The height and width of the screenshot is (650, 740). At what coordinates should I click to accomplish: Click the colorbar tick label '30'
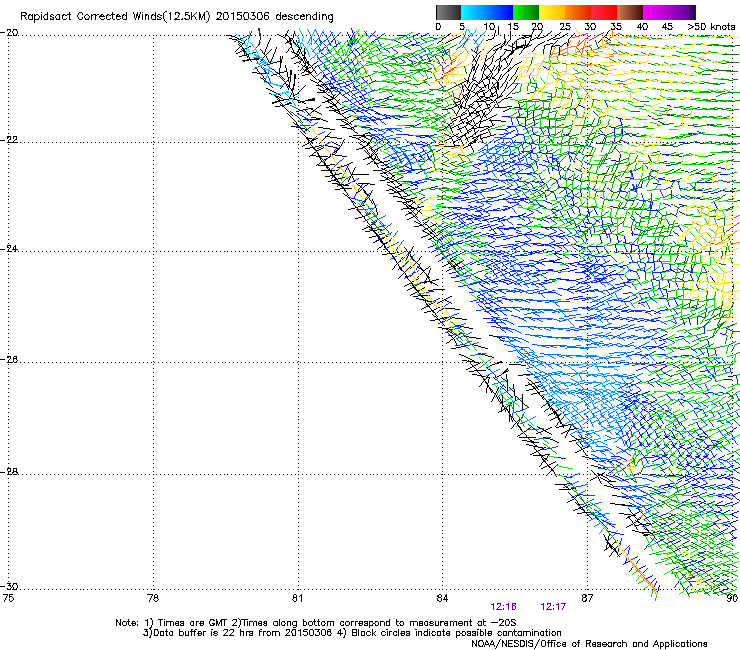tap(590, 27)
